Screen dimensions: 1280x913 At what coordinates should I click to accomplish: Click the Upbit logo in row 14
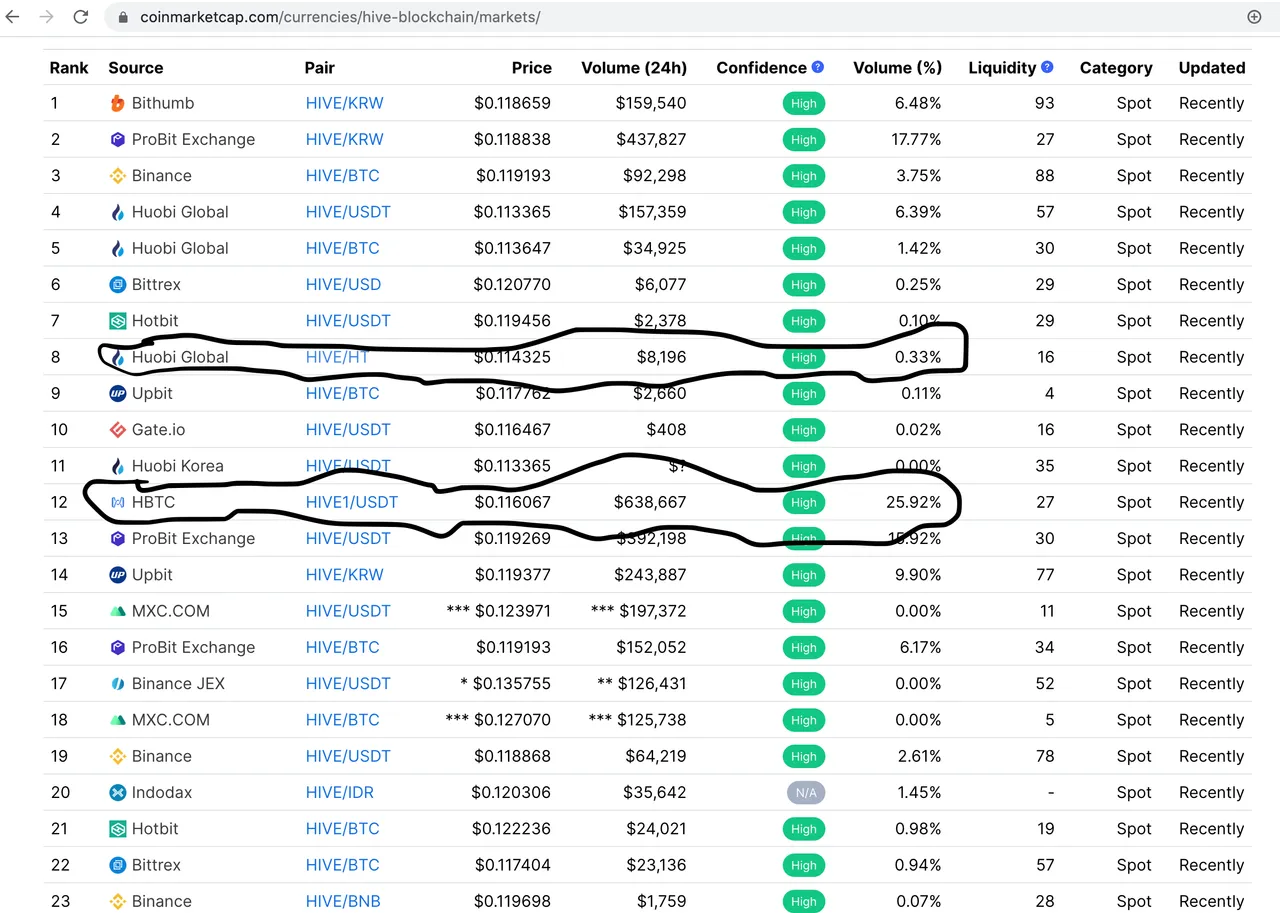pyautogui.click(x=117, y=575)
